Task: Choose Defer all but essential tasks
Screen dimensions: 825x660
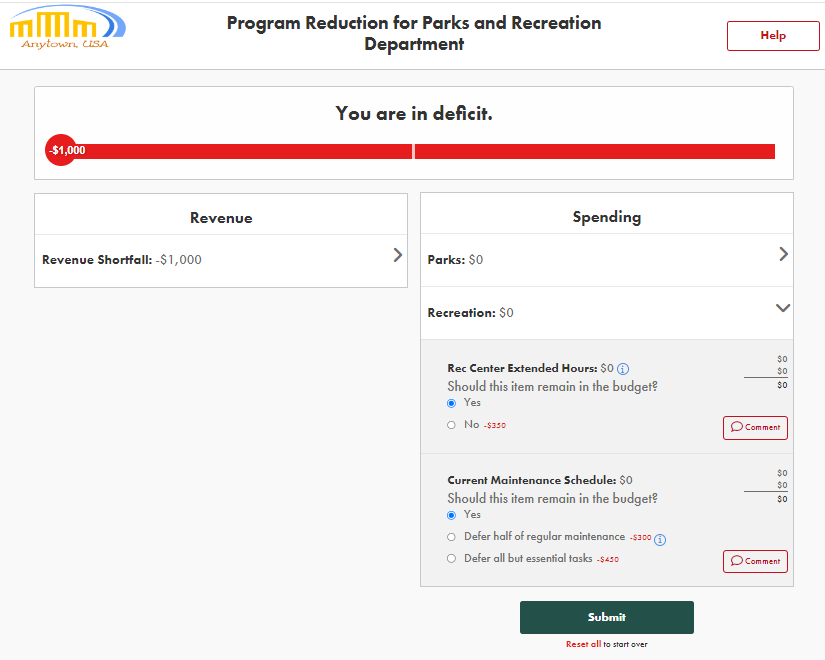Action: click(x=452, y=559)
